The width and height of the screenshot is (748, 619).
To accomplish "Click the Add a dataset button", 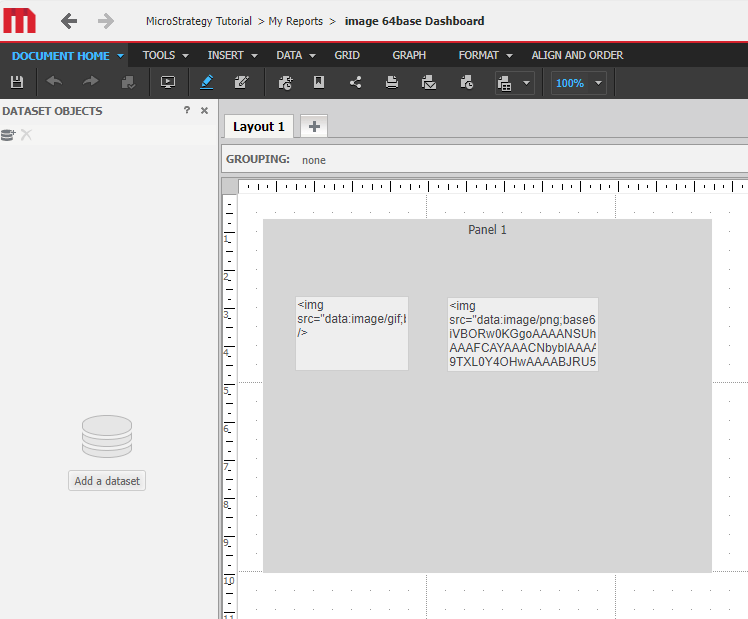I will click(107, 481).
